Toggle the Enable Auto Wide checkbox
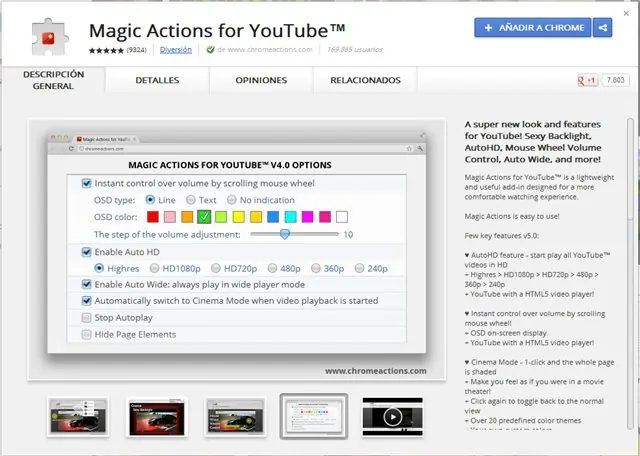Screen dimensions: 640x456 87,284
